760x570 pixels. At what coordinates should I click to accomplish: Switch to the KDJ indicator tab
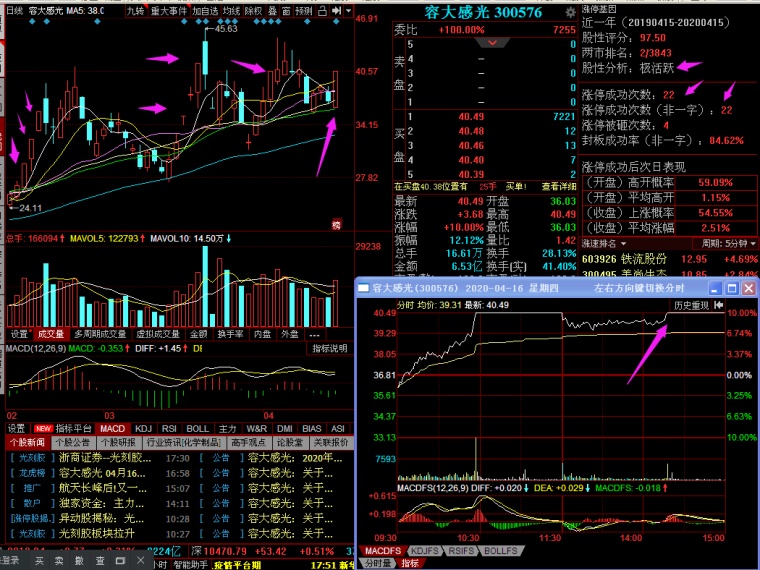[143, 428]
